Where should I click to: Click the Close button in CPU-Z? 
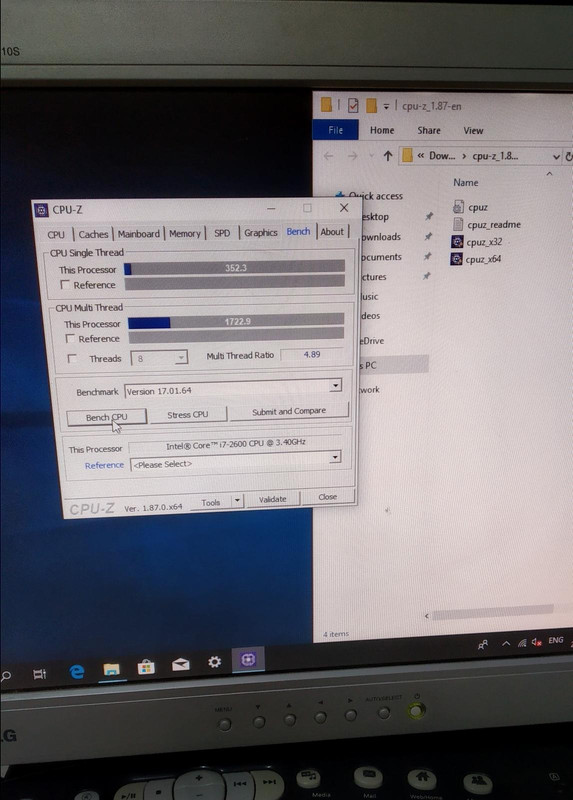point(328,497)
